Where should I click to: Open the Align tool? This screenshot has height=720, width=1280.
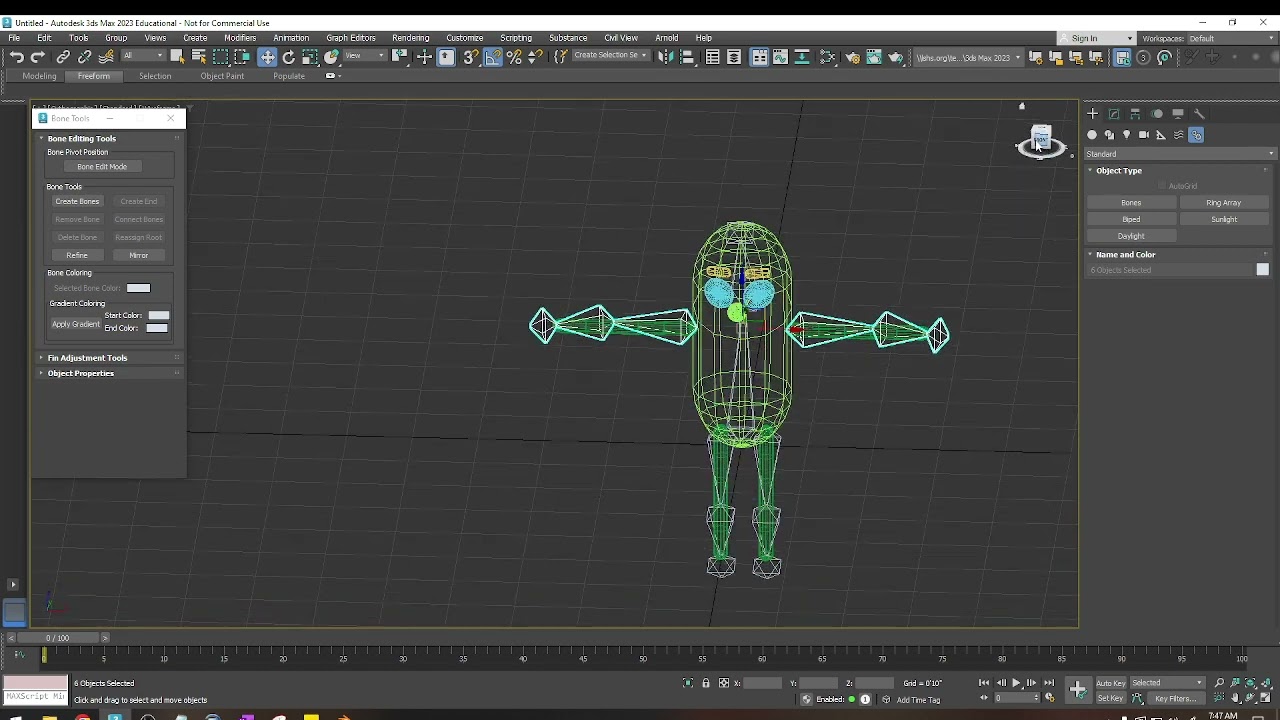point(687,57)
